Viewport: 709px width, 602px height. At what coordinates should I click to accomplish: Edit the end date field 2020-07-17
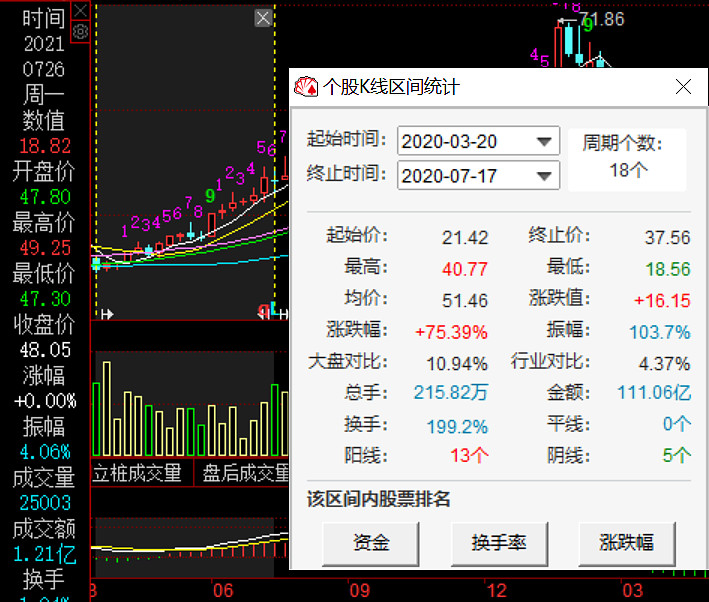click(478, 175)
